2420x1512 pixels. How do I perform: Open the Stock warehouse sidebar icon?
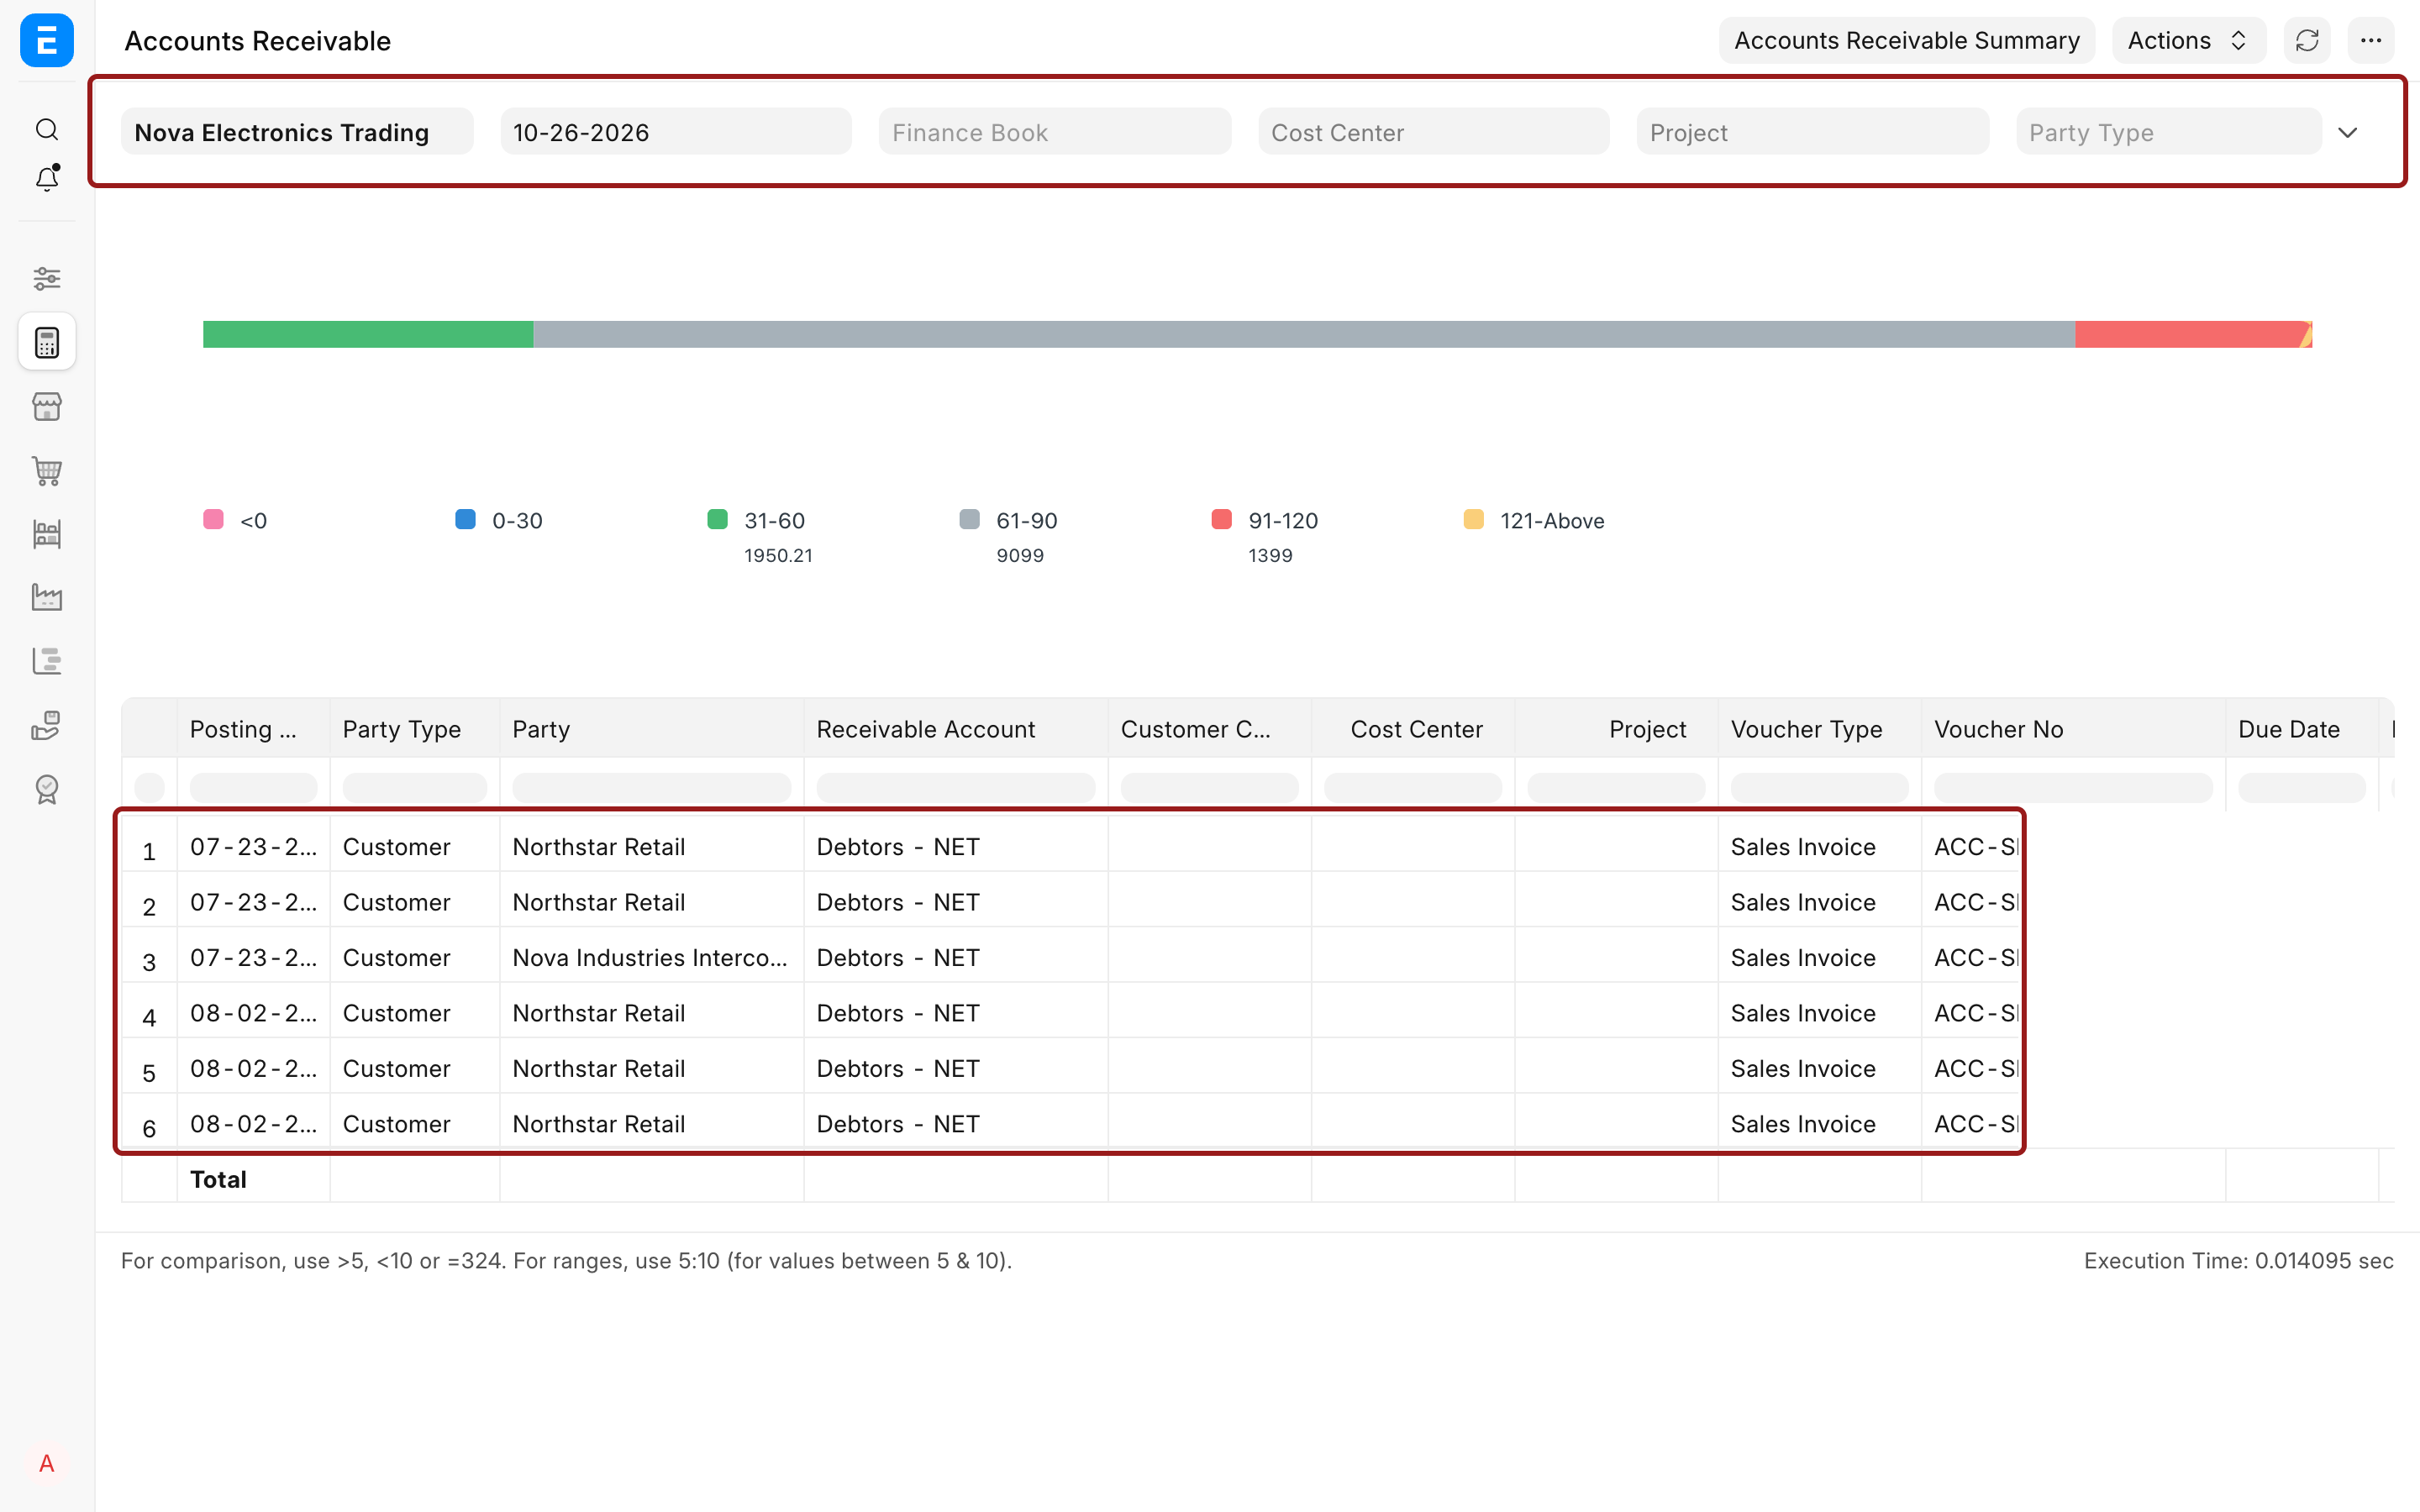click(47, 534)
